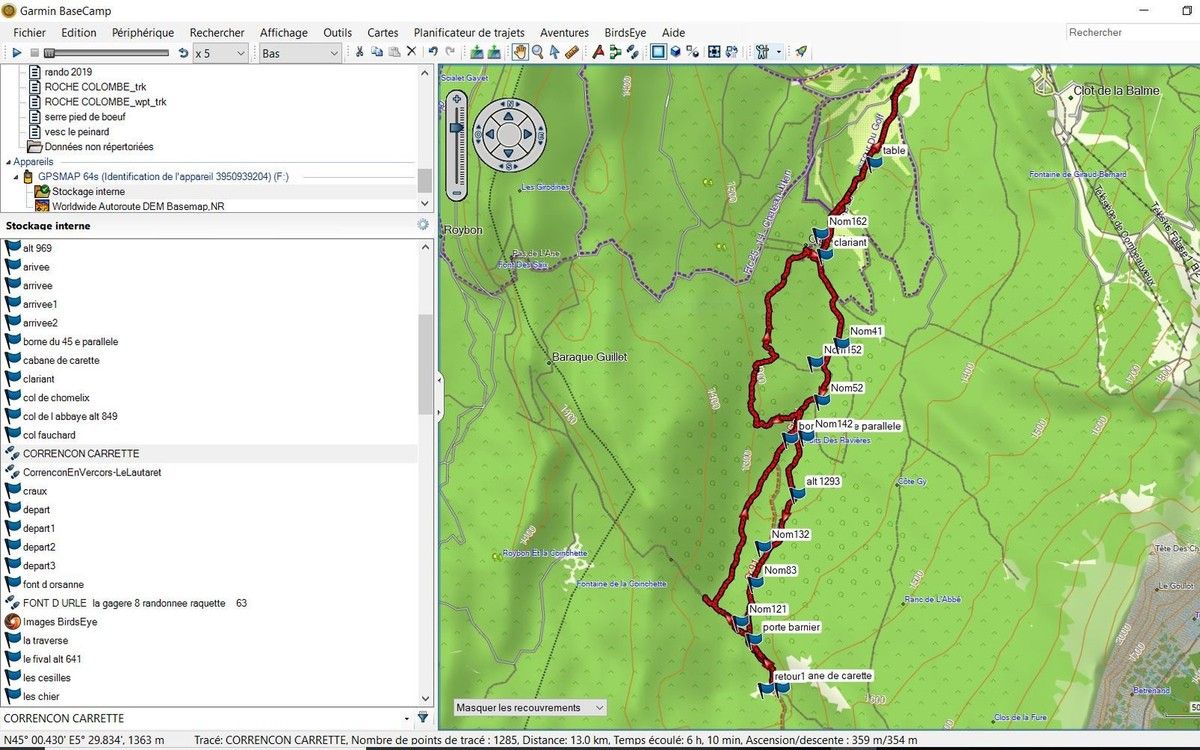Viewport: 1200px width, 750px height.
Task: Click the map zoom out minus button
Action: [457, 192]
